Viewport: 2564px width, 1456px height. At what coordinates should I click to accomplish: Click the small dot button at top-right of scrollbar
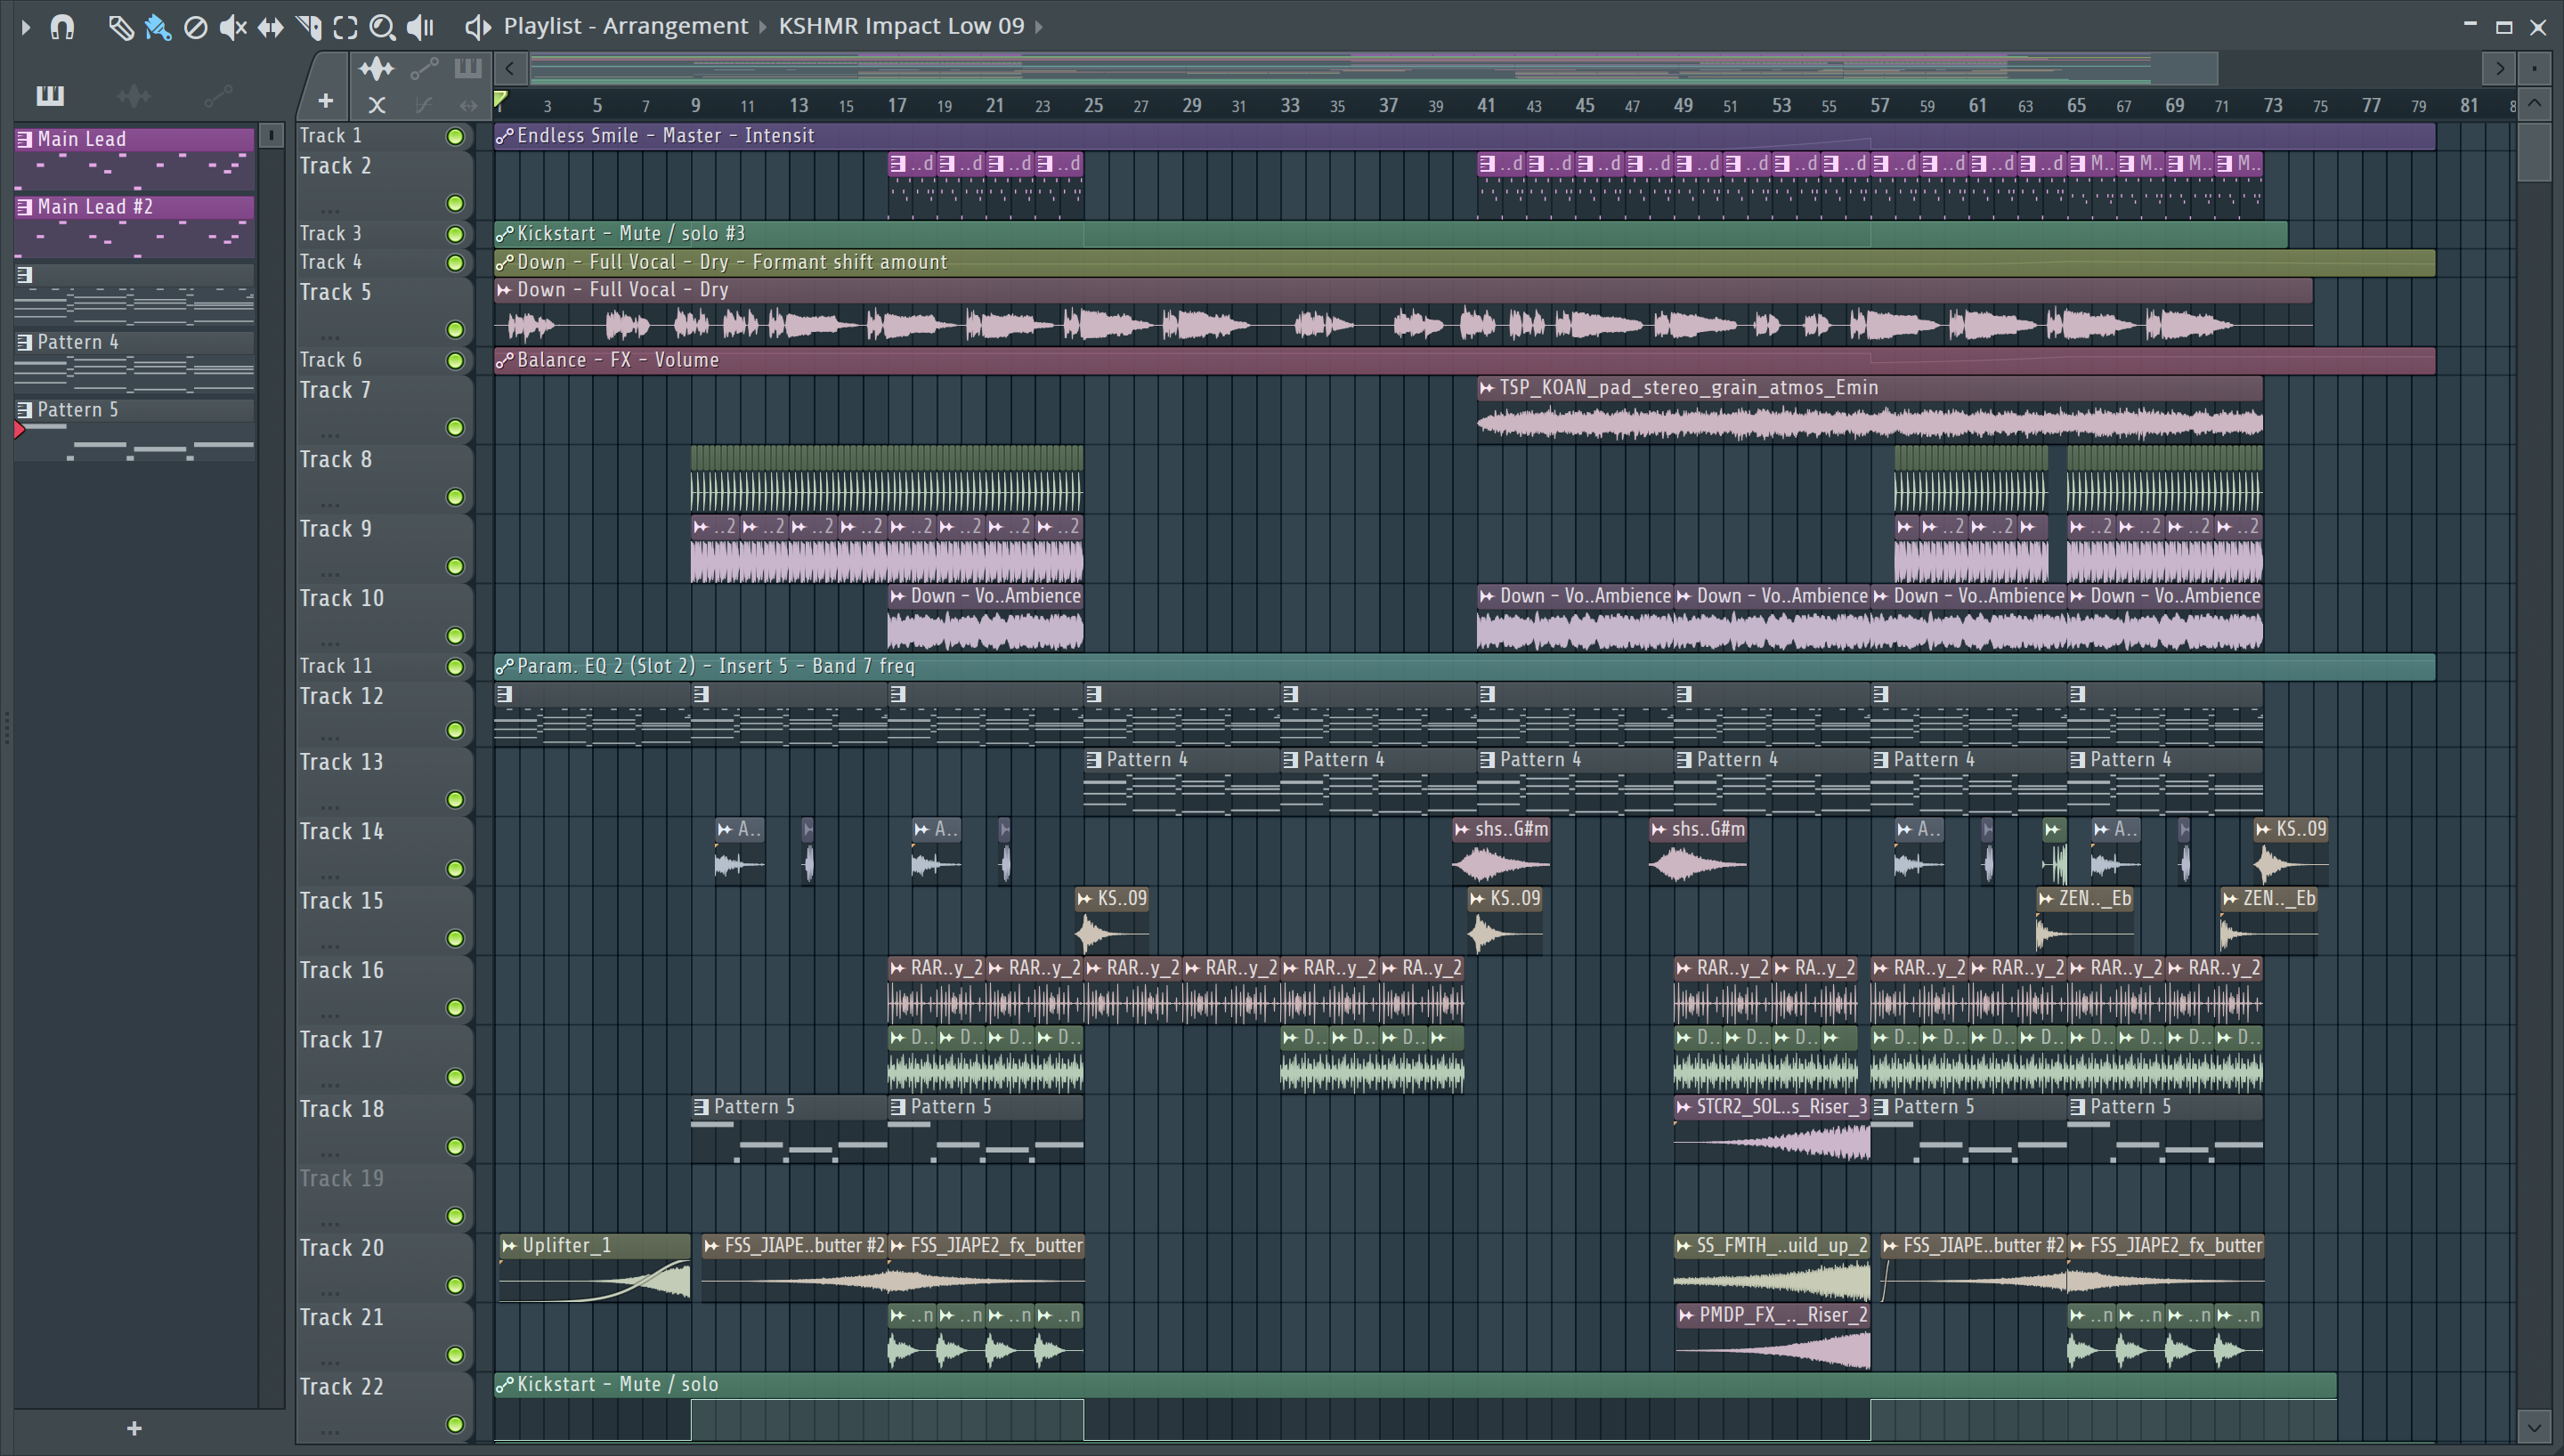click(2534, 69)
